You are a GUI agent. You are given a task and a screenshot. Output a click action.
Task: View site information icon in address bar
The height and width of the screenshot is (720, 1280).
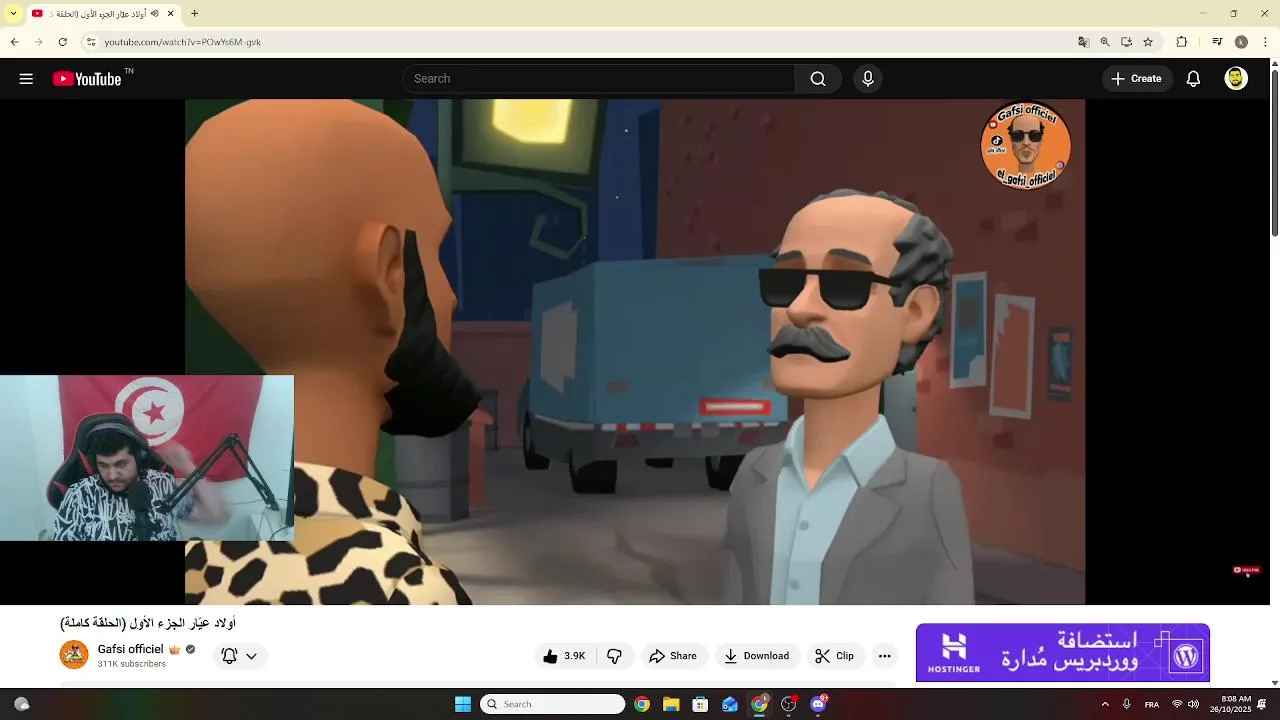tap(91, 42)
